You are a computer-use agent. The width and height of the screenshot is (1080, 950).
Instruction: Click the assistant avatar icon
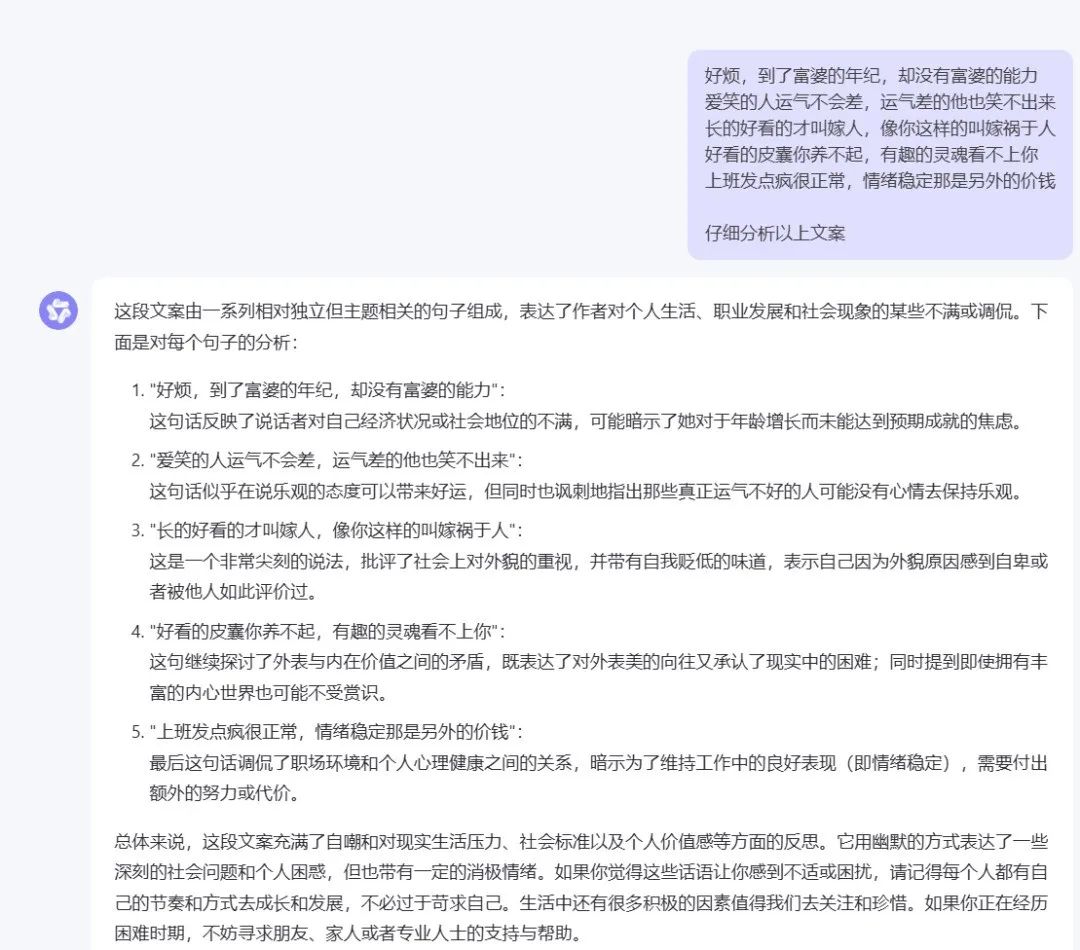tap(59, 310)
